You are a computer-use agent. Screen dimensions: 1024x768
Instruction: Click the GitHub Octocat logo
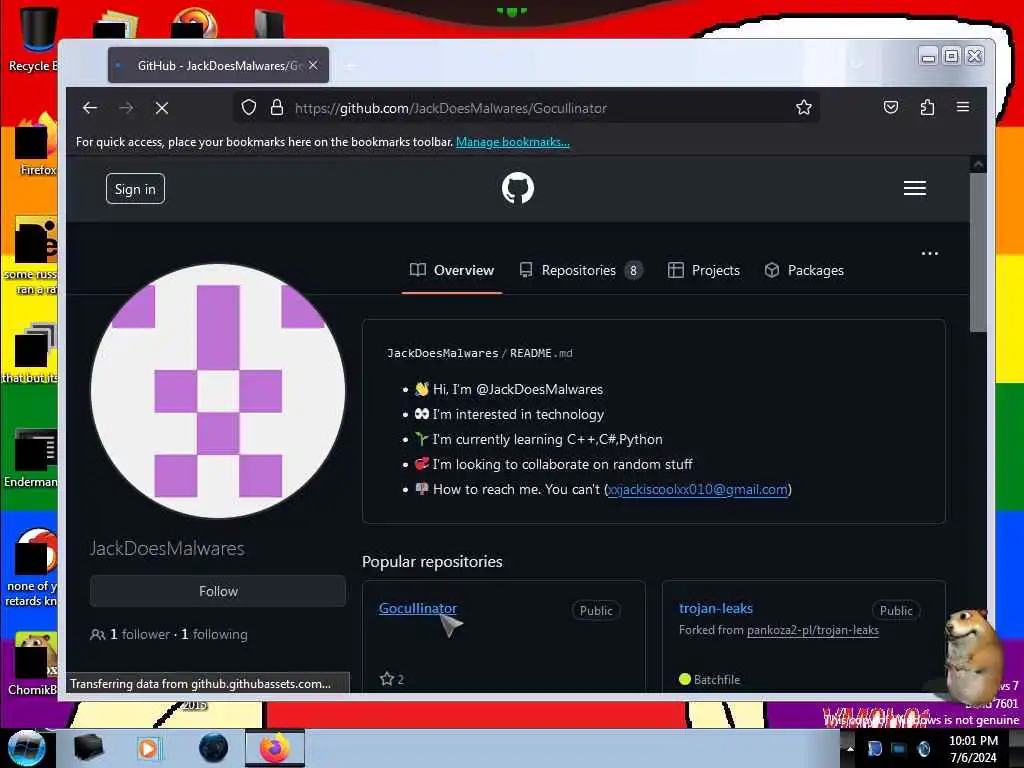coord(518,188)
